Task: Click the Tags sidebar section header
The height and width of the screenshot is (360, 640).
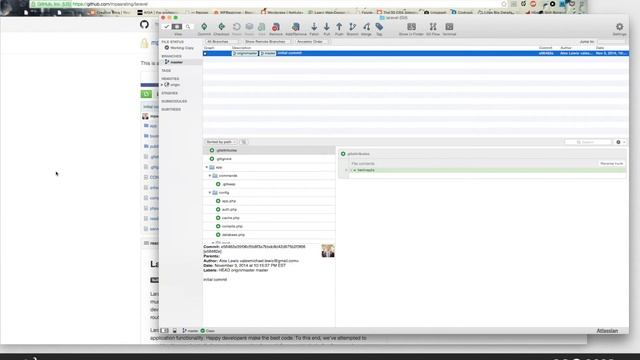Action: (166, 71)
